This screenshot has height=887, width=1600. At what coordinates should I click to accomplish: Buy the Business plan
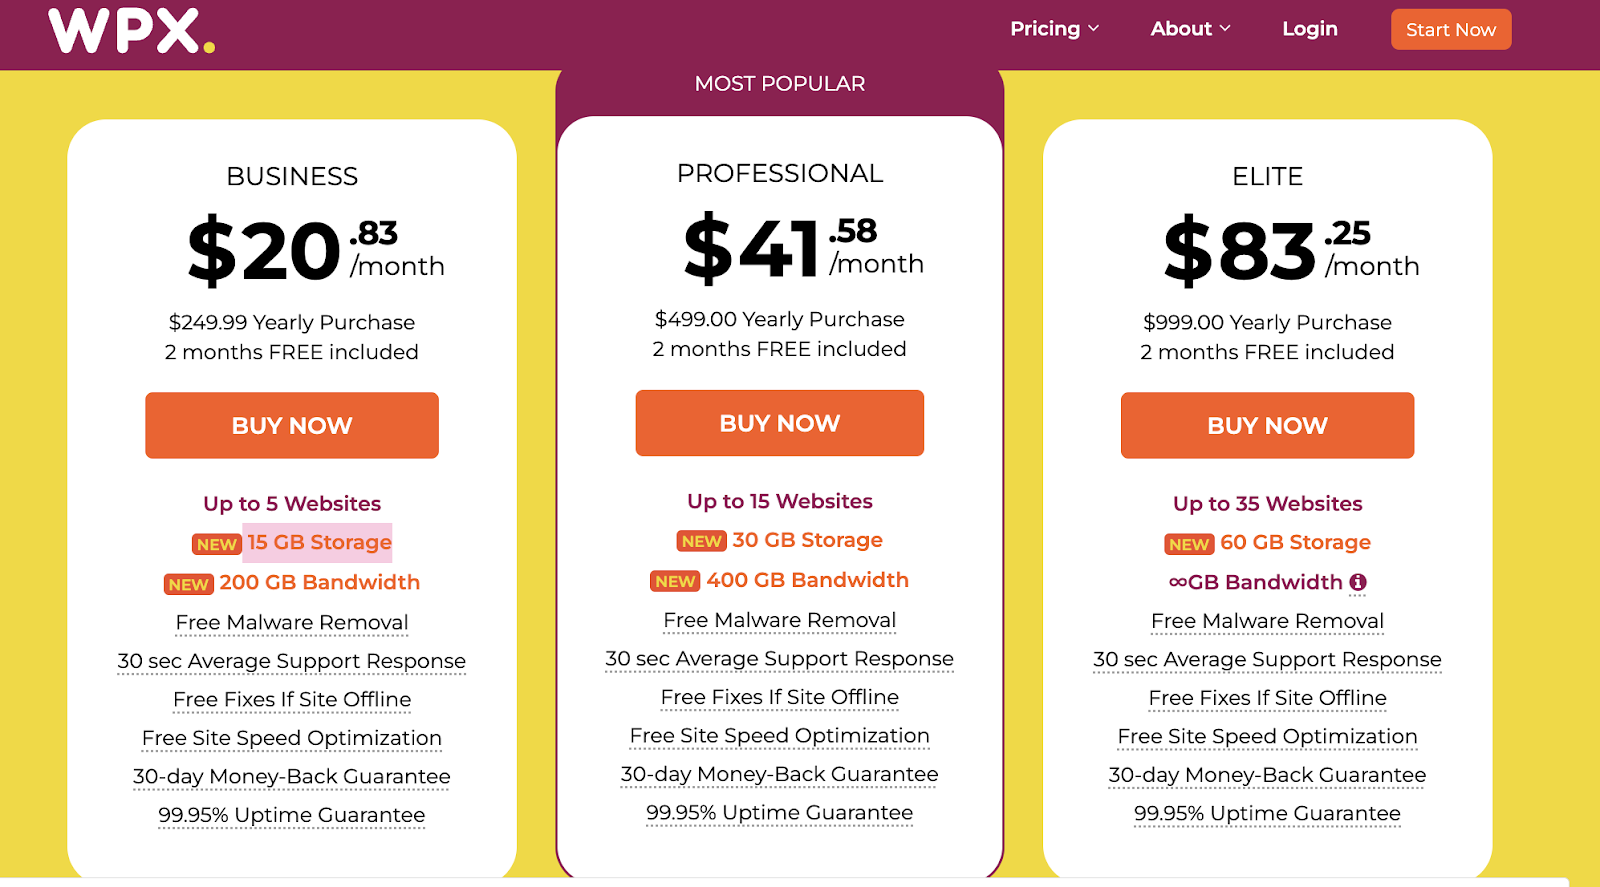(292, 425)
